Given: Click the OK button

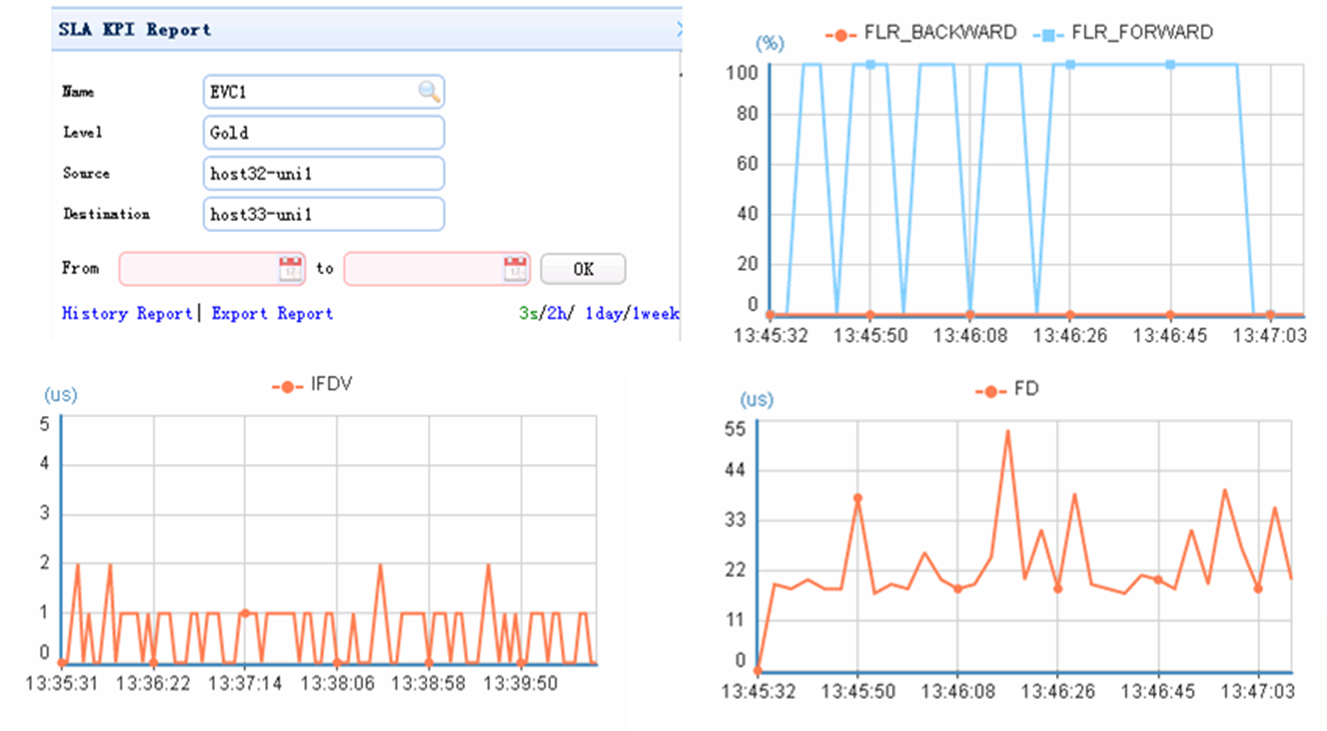Looking at the screenshot, I should coord(583,269).
